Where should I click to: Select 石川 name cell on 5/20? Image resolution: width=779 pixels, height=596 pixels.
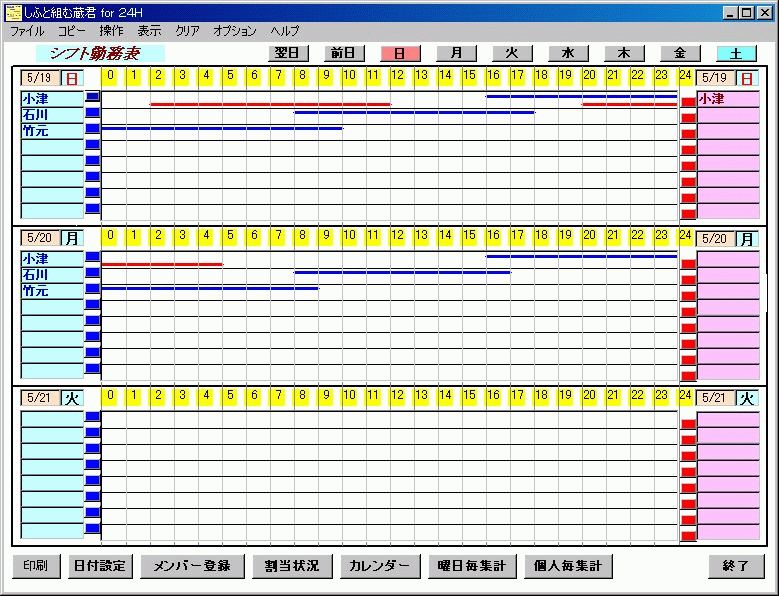(x=52, y=275)
